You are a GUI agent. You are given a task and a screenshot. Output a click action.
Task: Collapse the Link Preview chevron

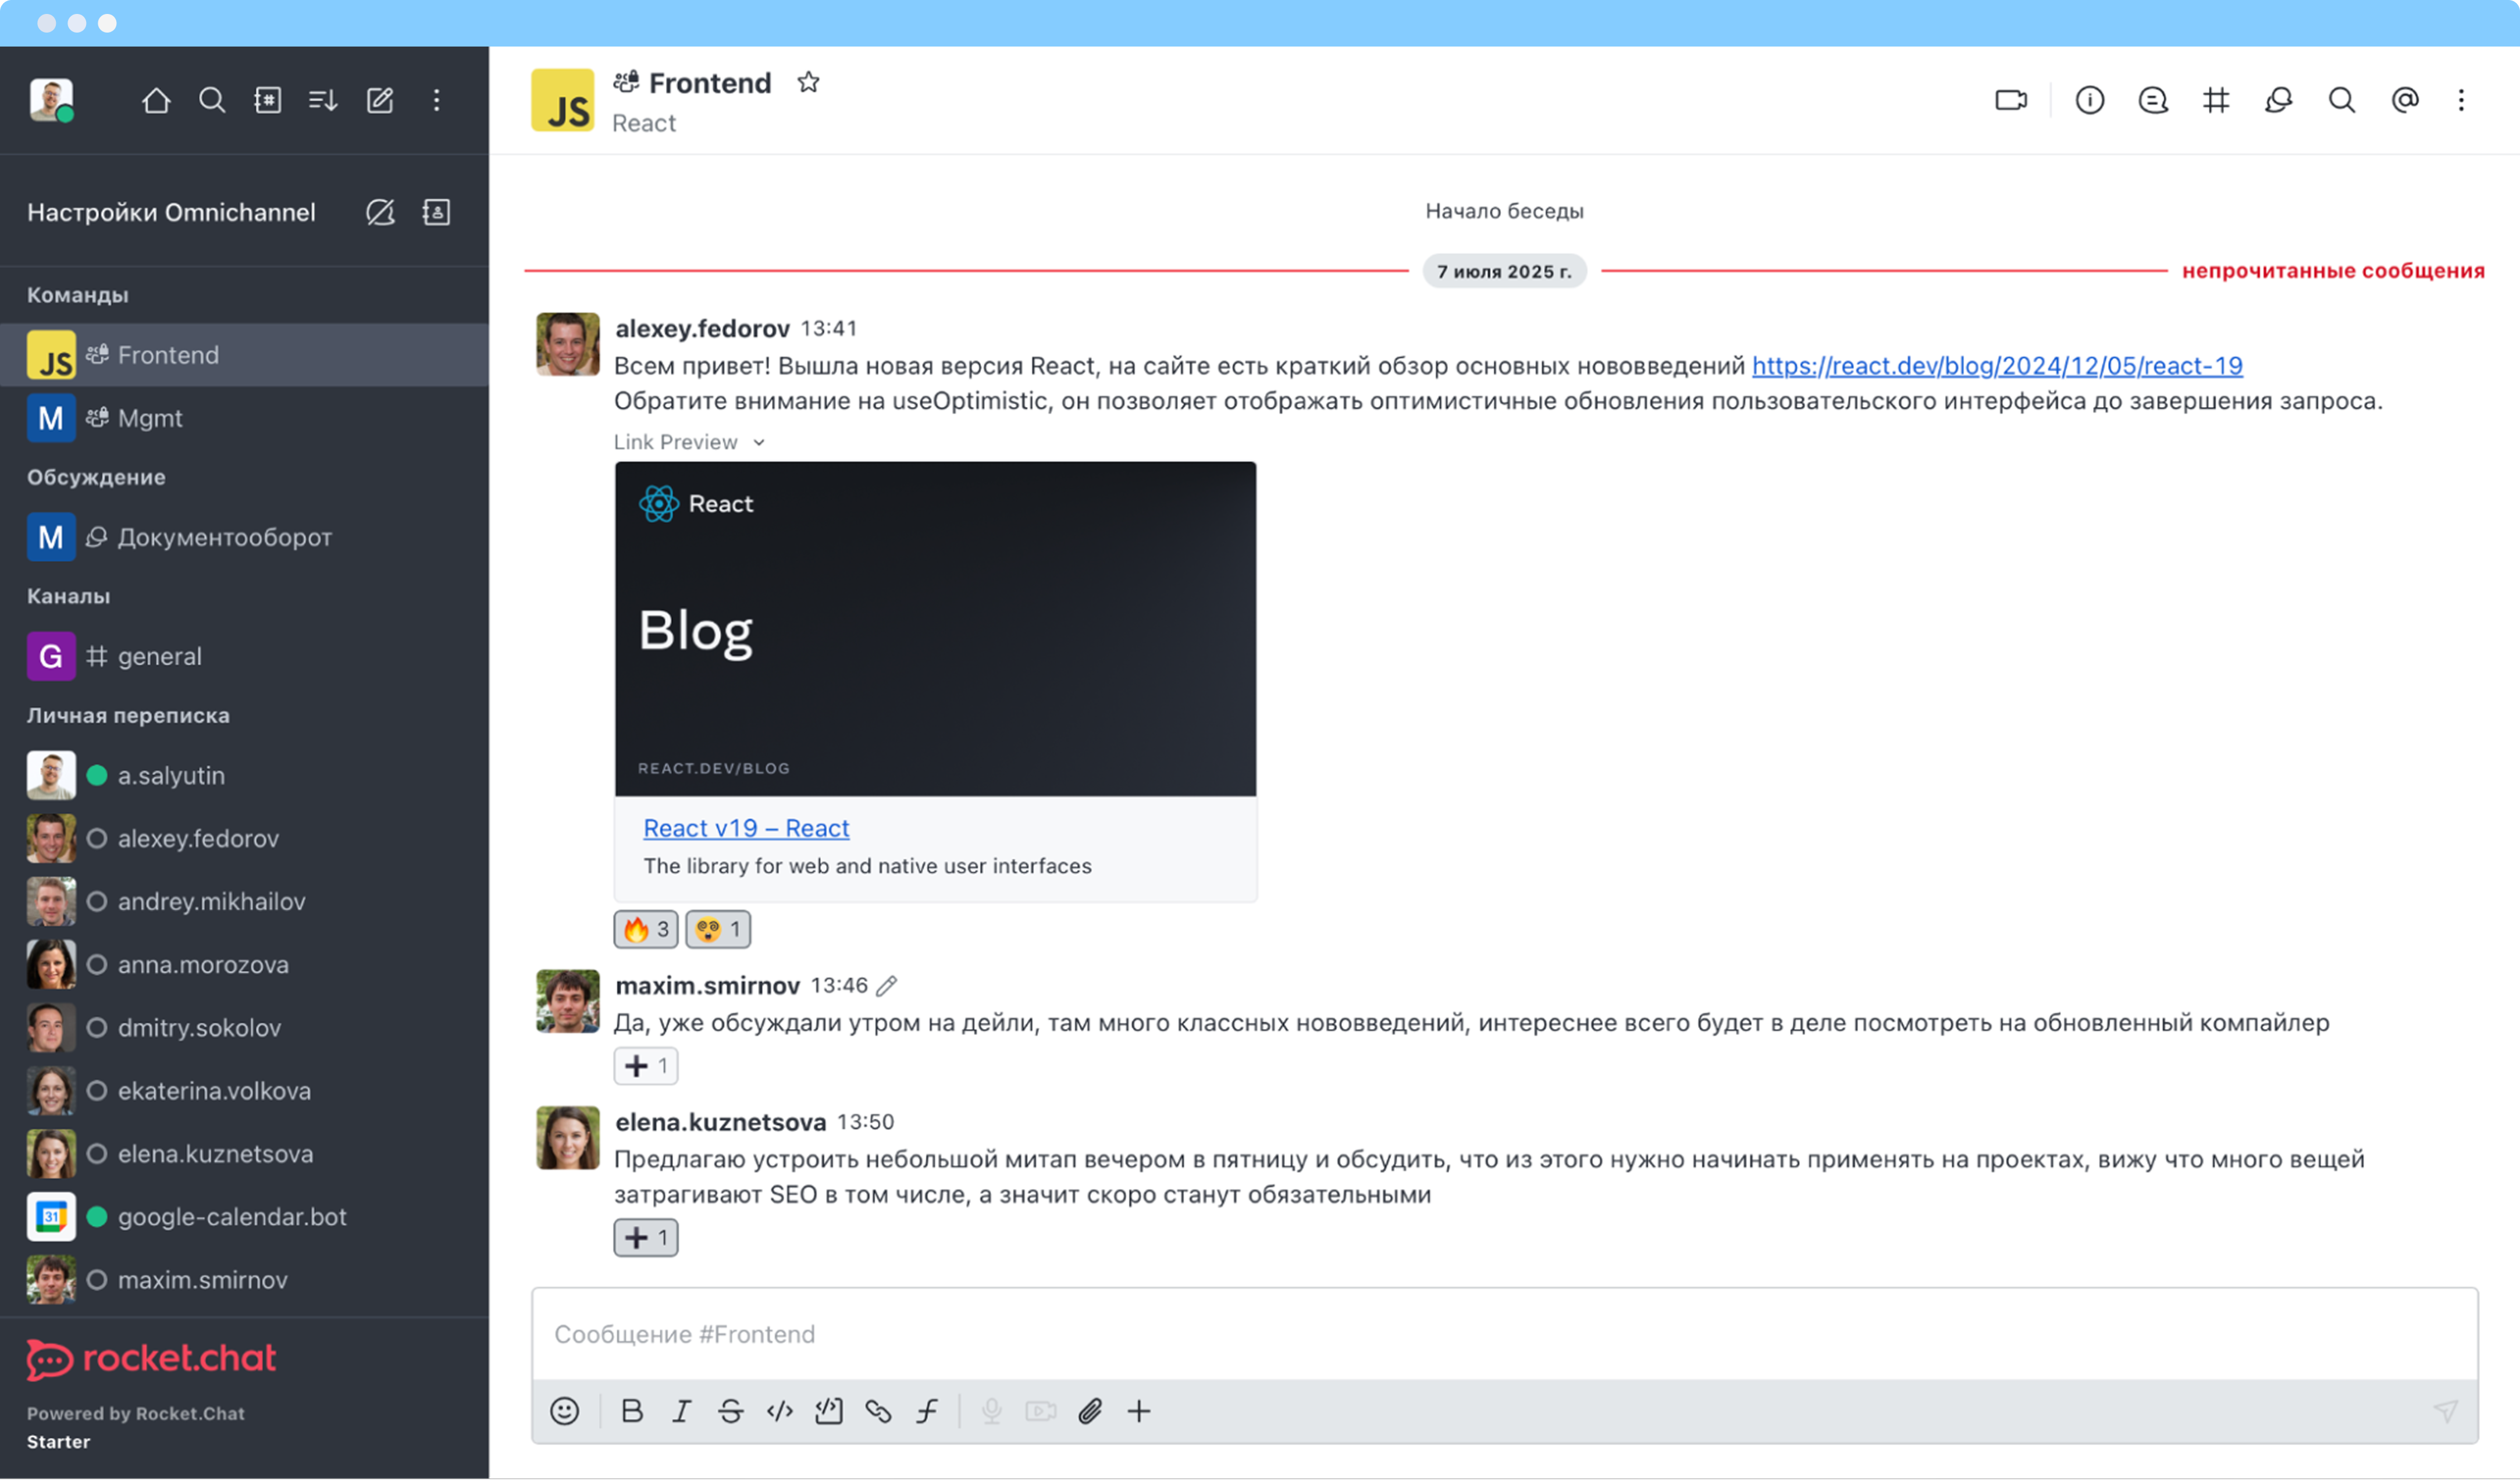pyautogui.click(x=759, y=442)
